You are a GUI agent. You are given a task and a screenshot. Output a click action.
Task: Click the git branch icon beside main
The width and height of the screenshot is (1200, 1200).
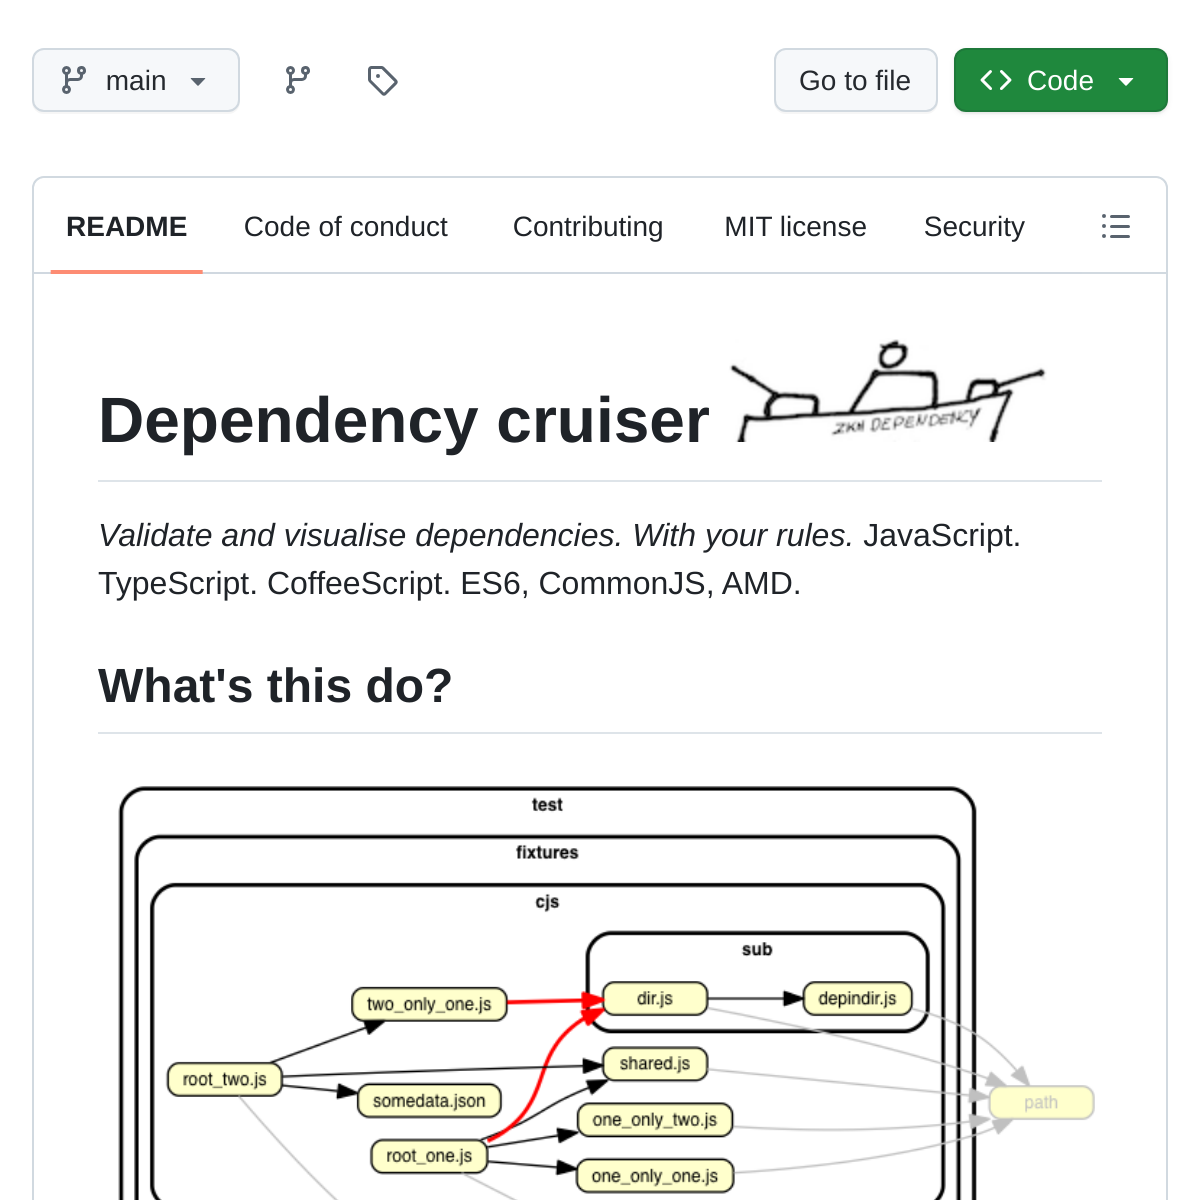[73, 80]
